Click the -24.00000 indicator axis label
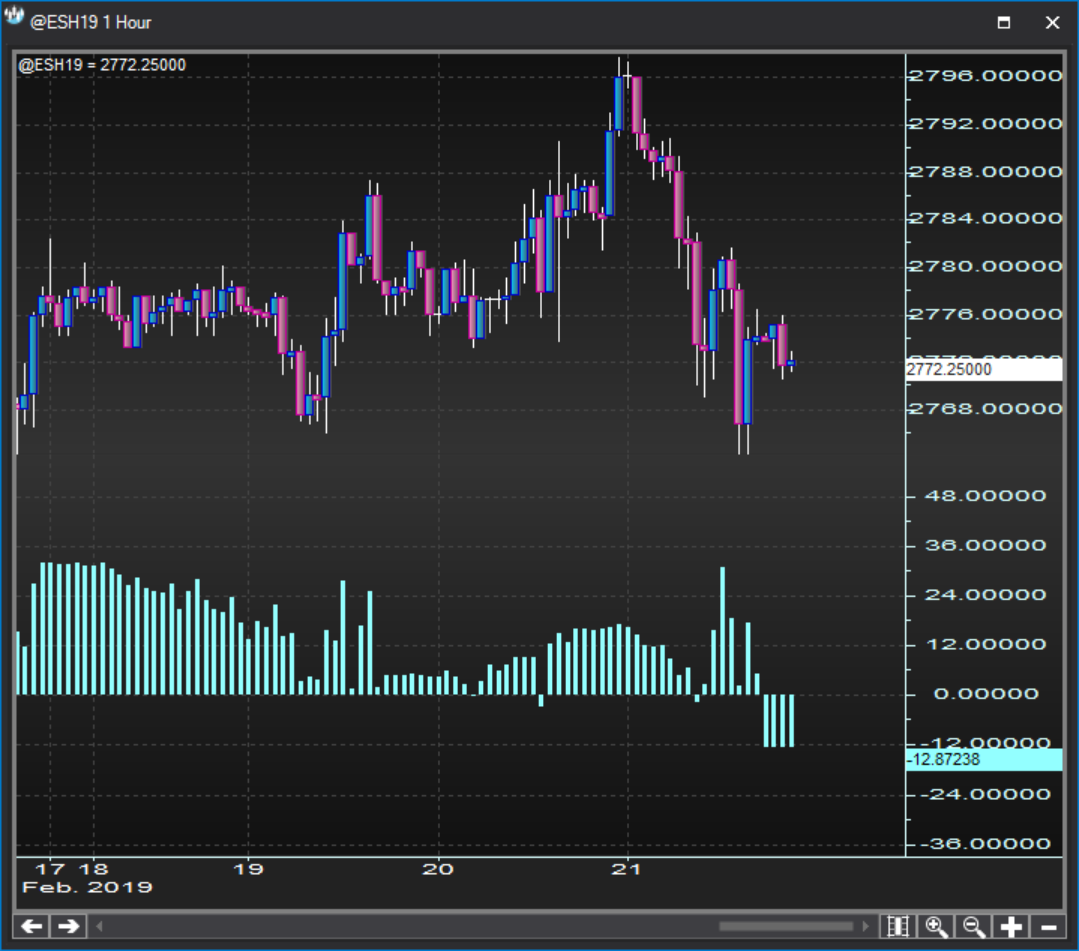 pyautogui.click(x=985, y=794)
